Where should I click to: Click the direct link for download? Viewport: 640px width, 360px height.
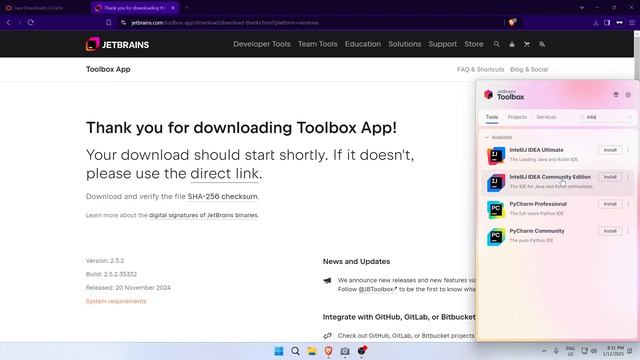224,174
